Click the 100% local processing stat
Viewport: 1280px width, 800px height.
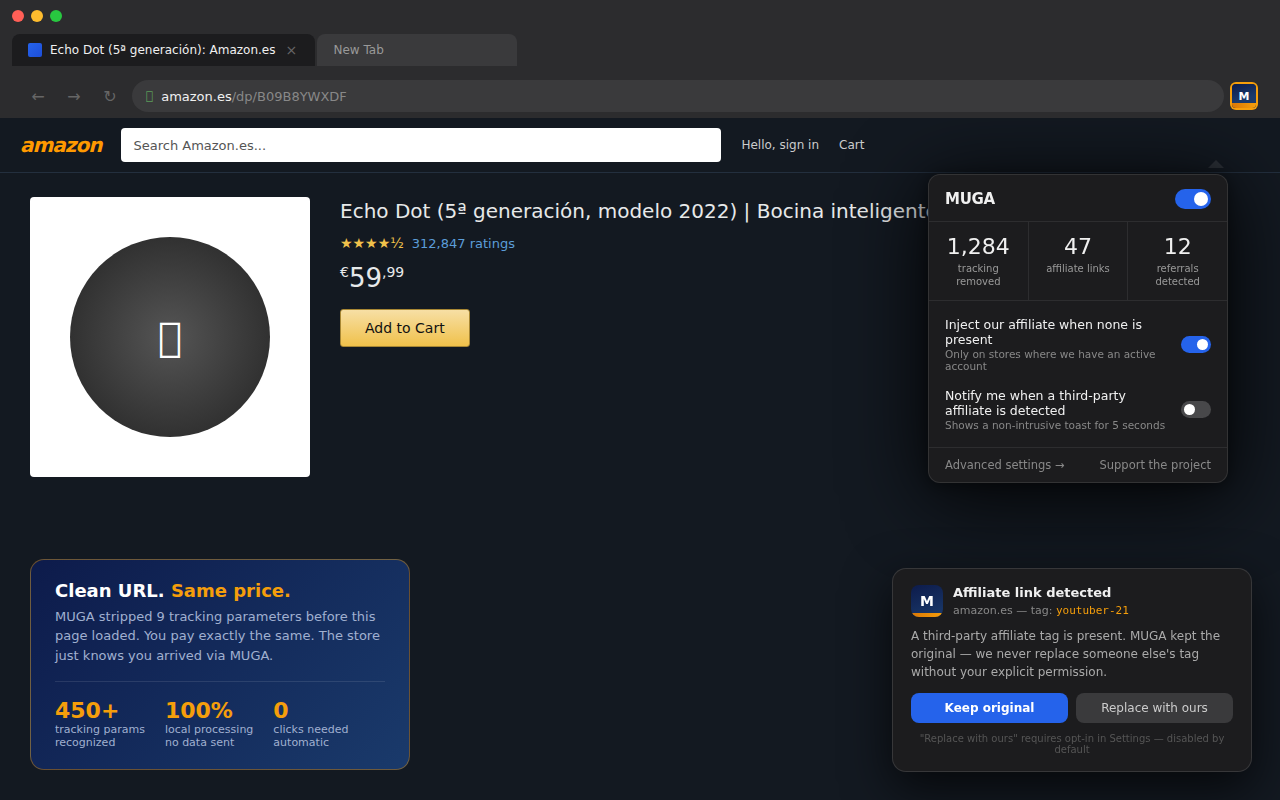209,723
